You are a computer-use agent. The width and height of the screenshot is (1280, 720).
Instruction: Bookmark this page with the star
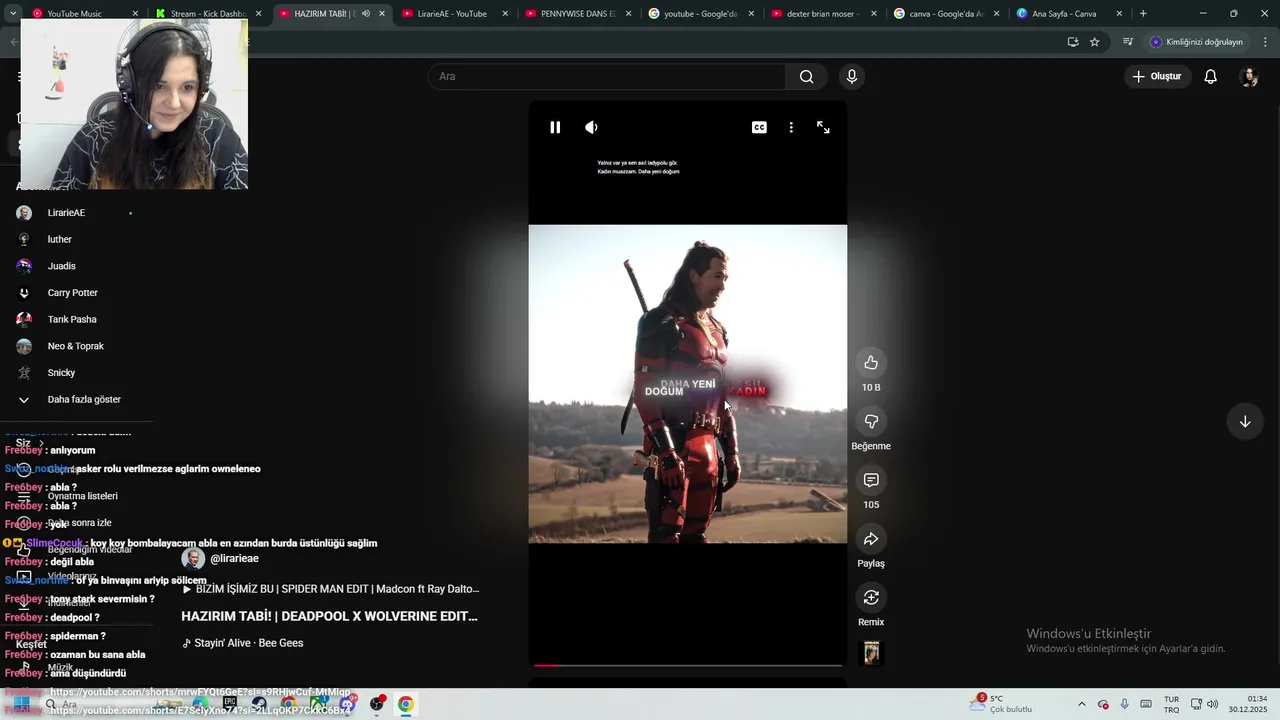[x=1095, y=42]
